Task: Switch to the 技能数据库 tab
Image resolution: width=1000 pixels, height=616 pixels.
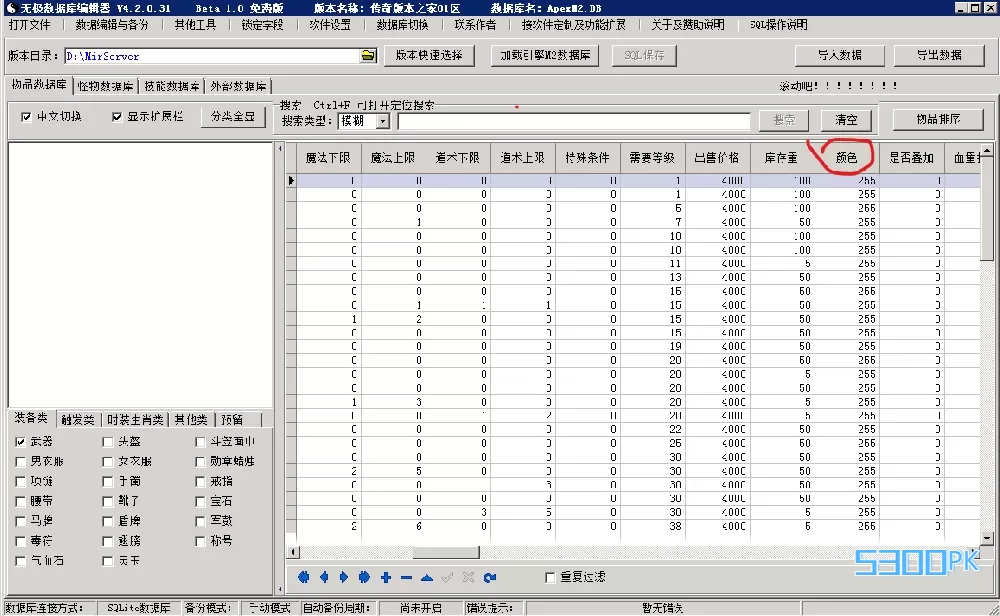Action: 172,86
